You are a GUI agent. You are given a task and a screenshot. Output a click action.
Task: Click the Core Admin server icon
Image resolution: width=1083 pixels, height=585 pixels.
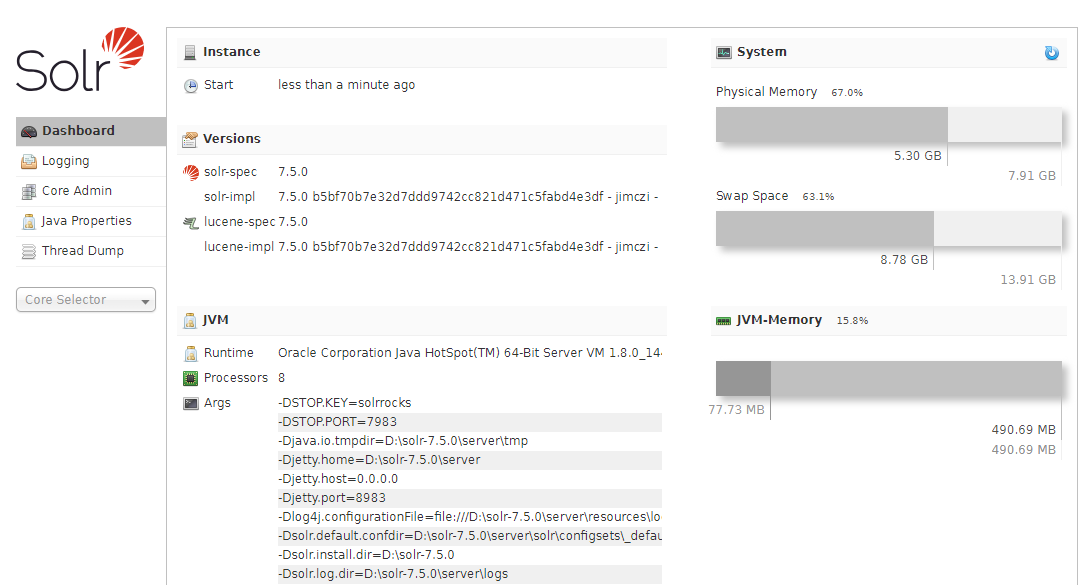pos(28,191)
